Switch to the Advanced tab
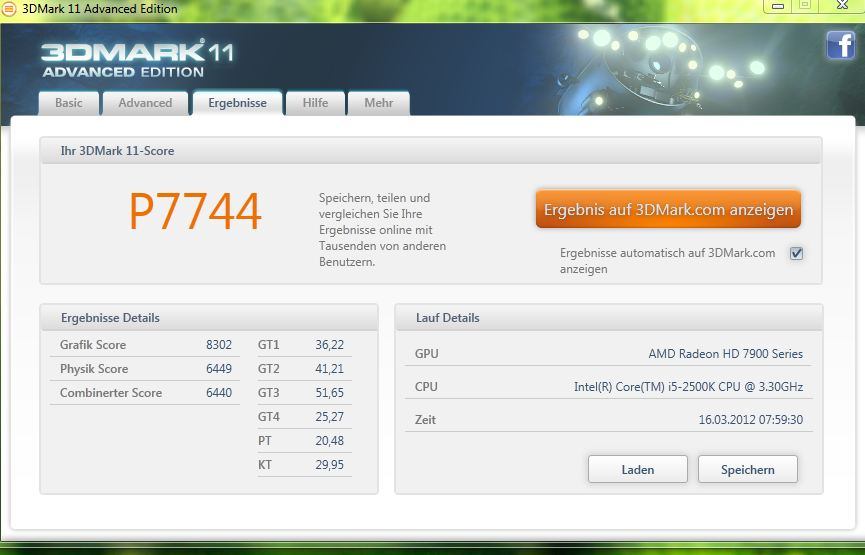865x555 pixels. tap(146, 103)
